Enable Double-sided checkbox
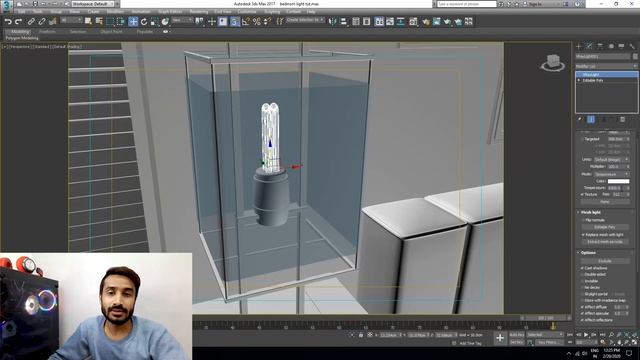 [x=582, y=275]
